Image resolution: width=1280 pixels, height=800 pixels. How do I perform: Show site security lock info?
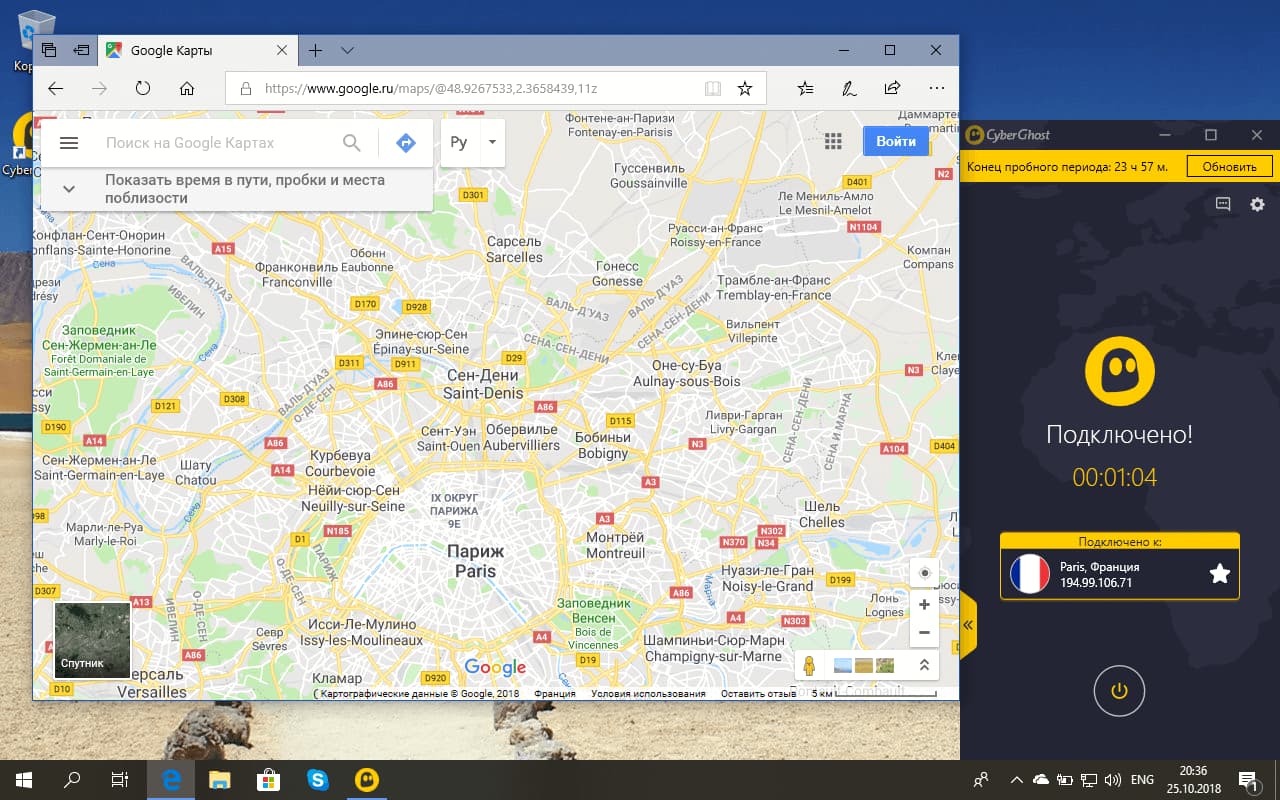click(x=246, y=89)
